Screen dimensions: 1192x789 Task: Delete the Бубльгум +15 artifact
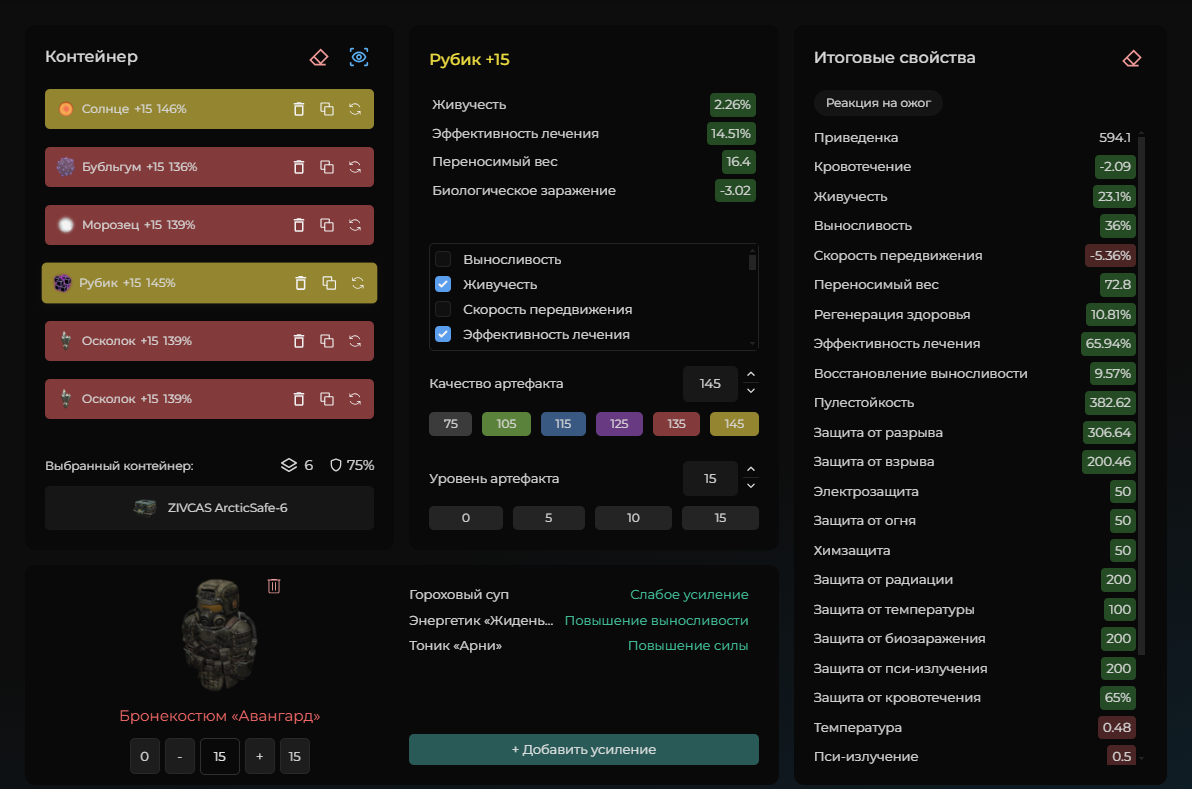[x=299, y=166]
